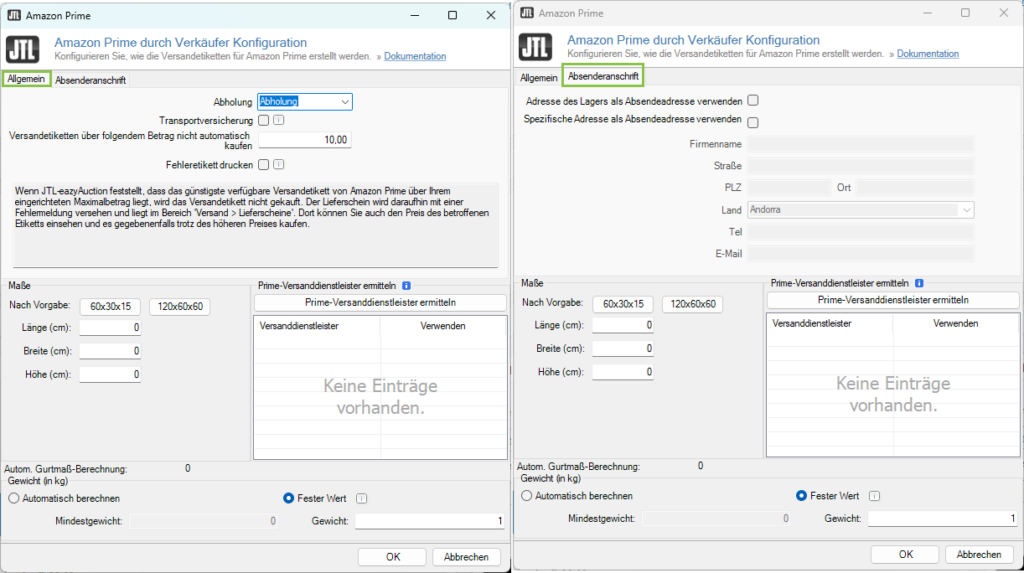This screenshot has width=1024, height=573.
Task: Click the maximum amount field showing 10,00
Action: point(305,140)
